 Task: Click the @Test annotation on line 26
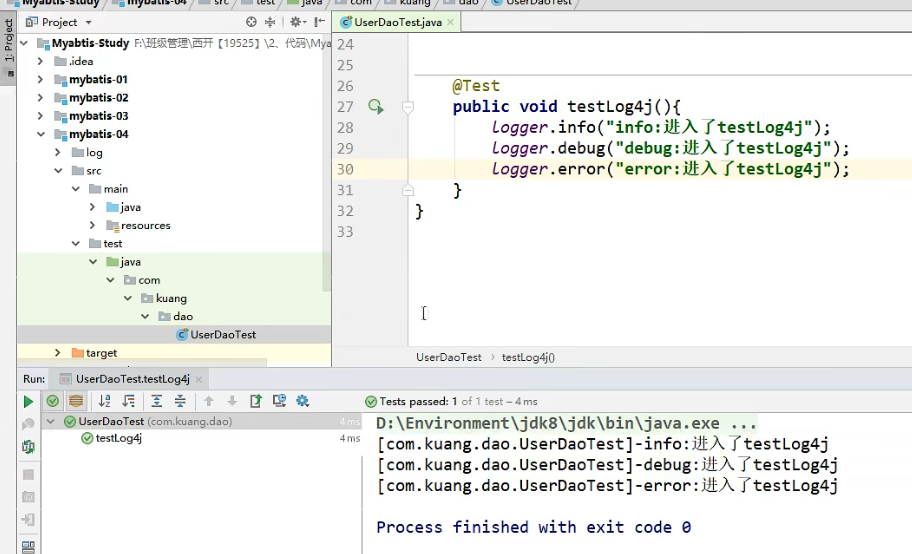pyautogui.click(x=476, y=86)
